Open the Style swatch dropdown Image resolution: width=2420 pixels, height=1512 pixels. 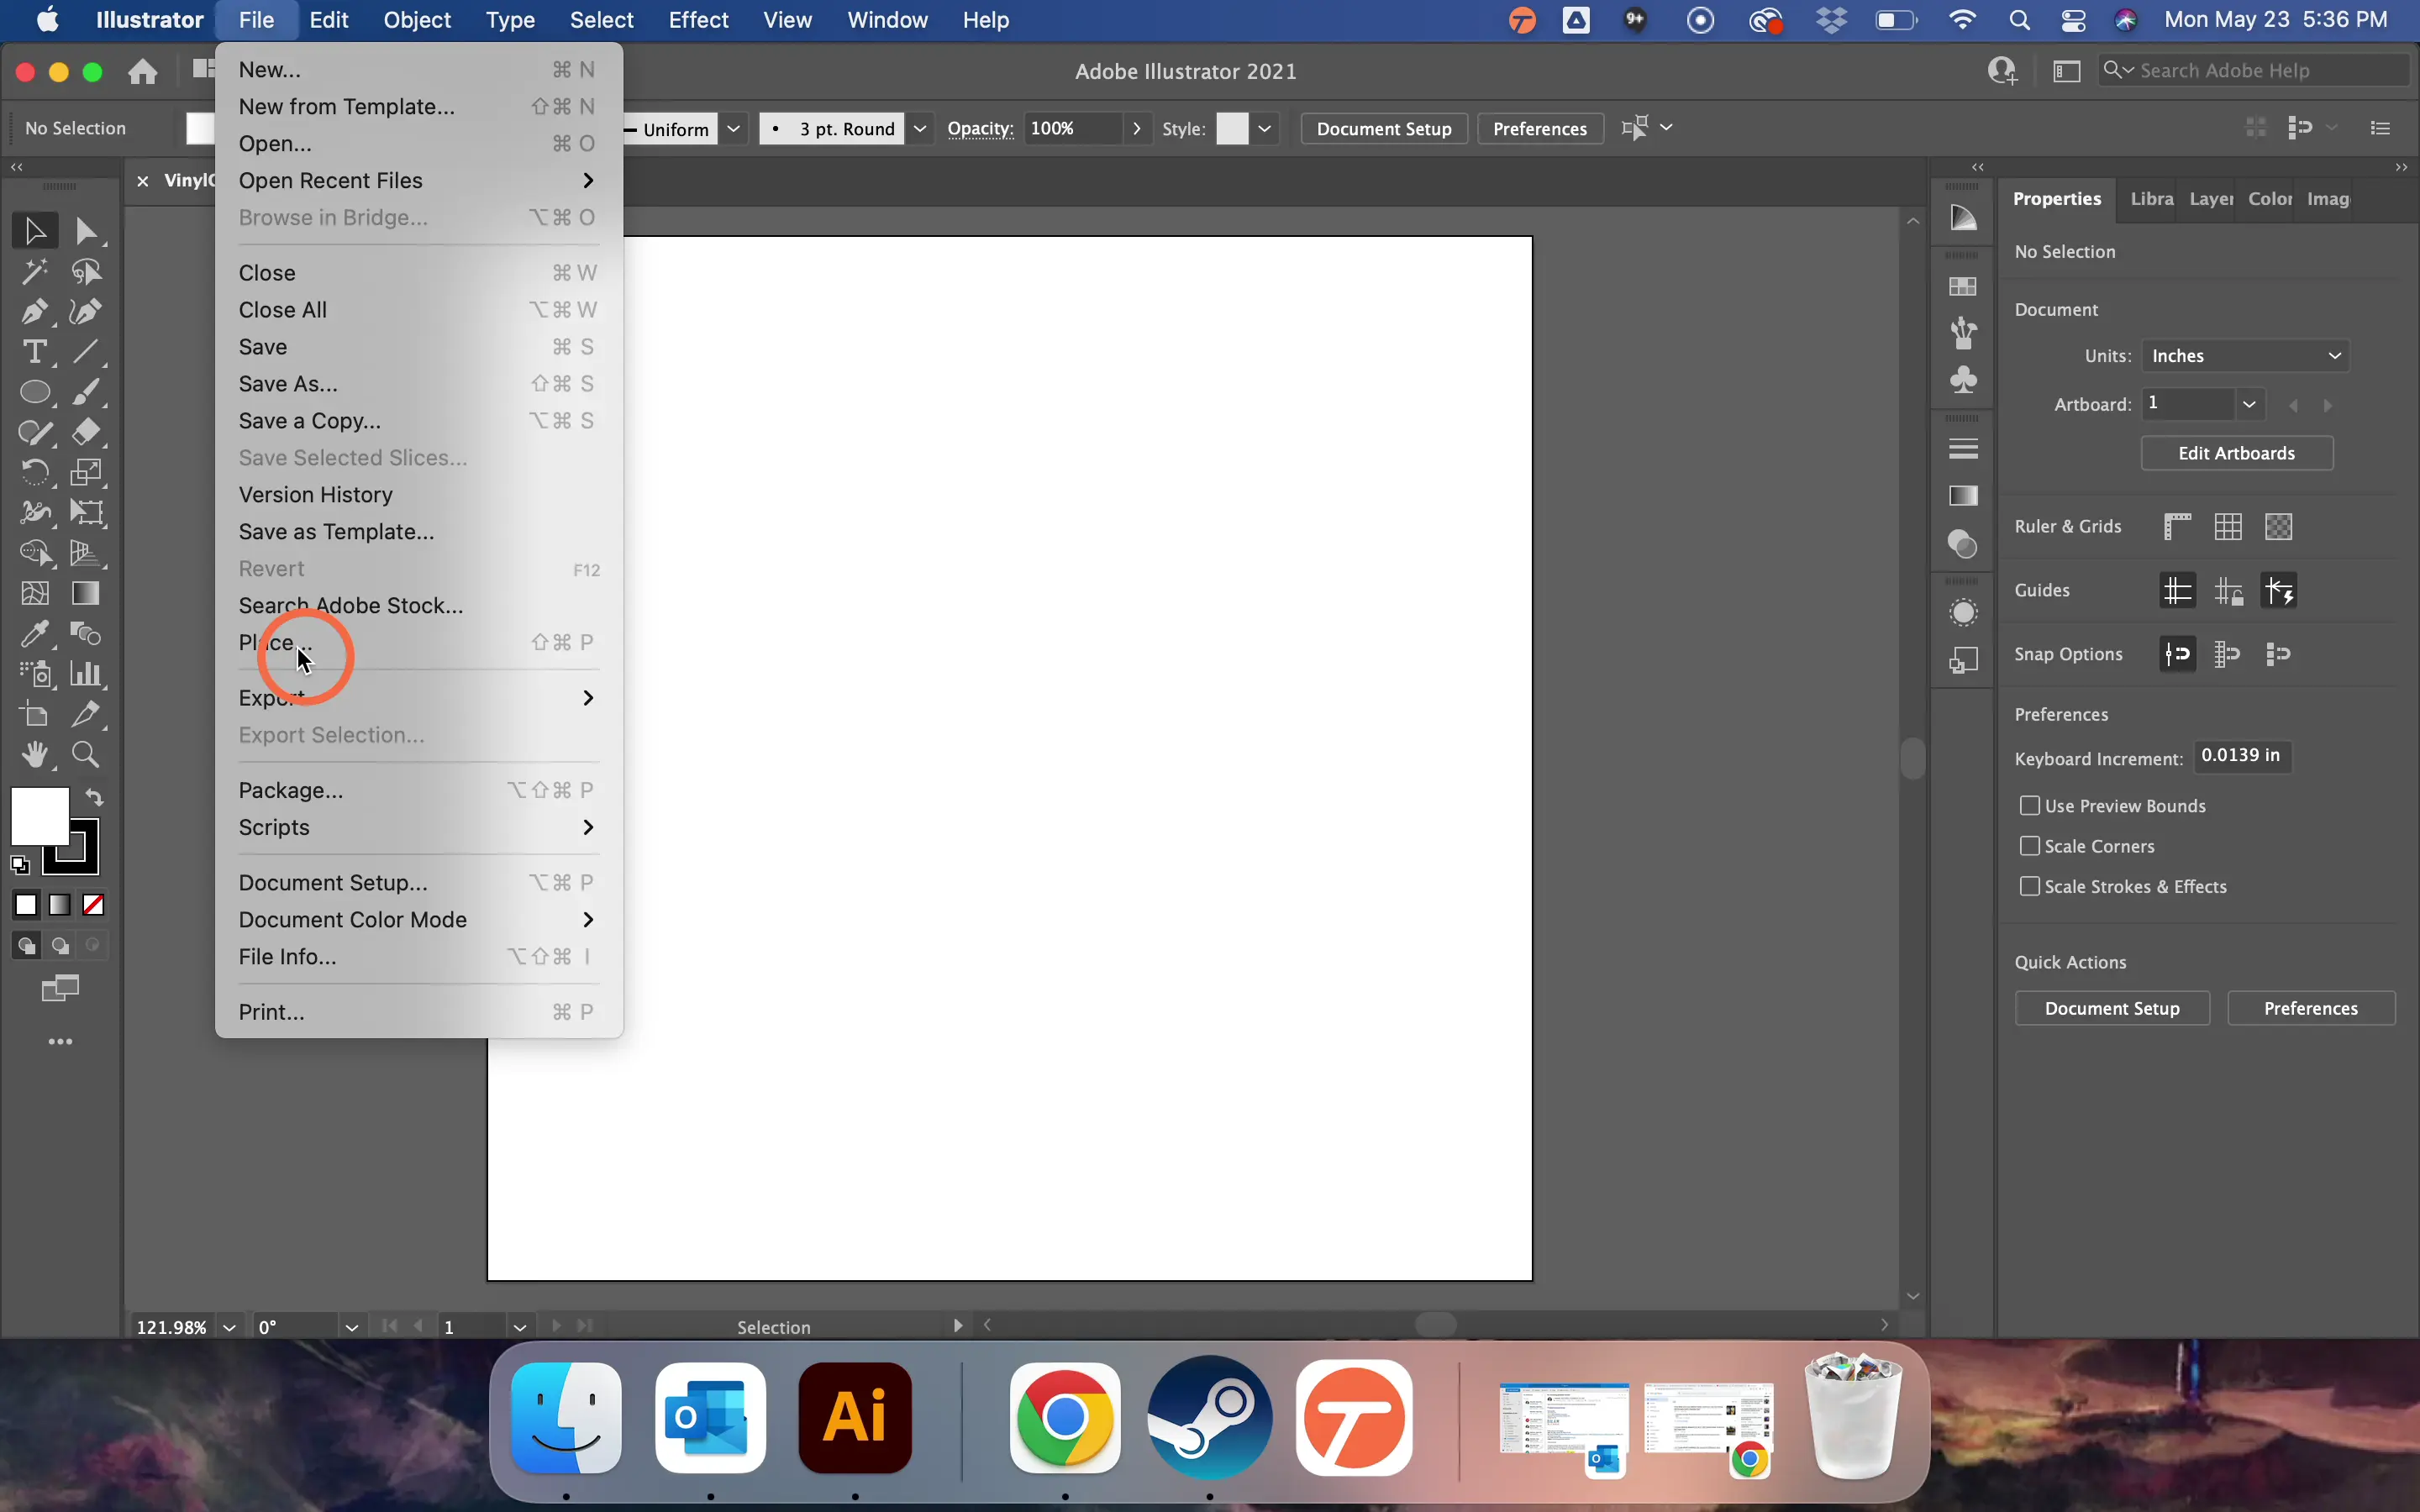(1265, 128)
